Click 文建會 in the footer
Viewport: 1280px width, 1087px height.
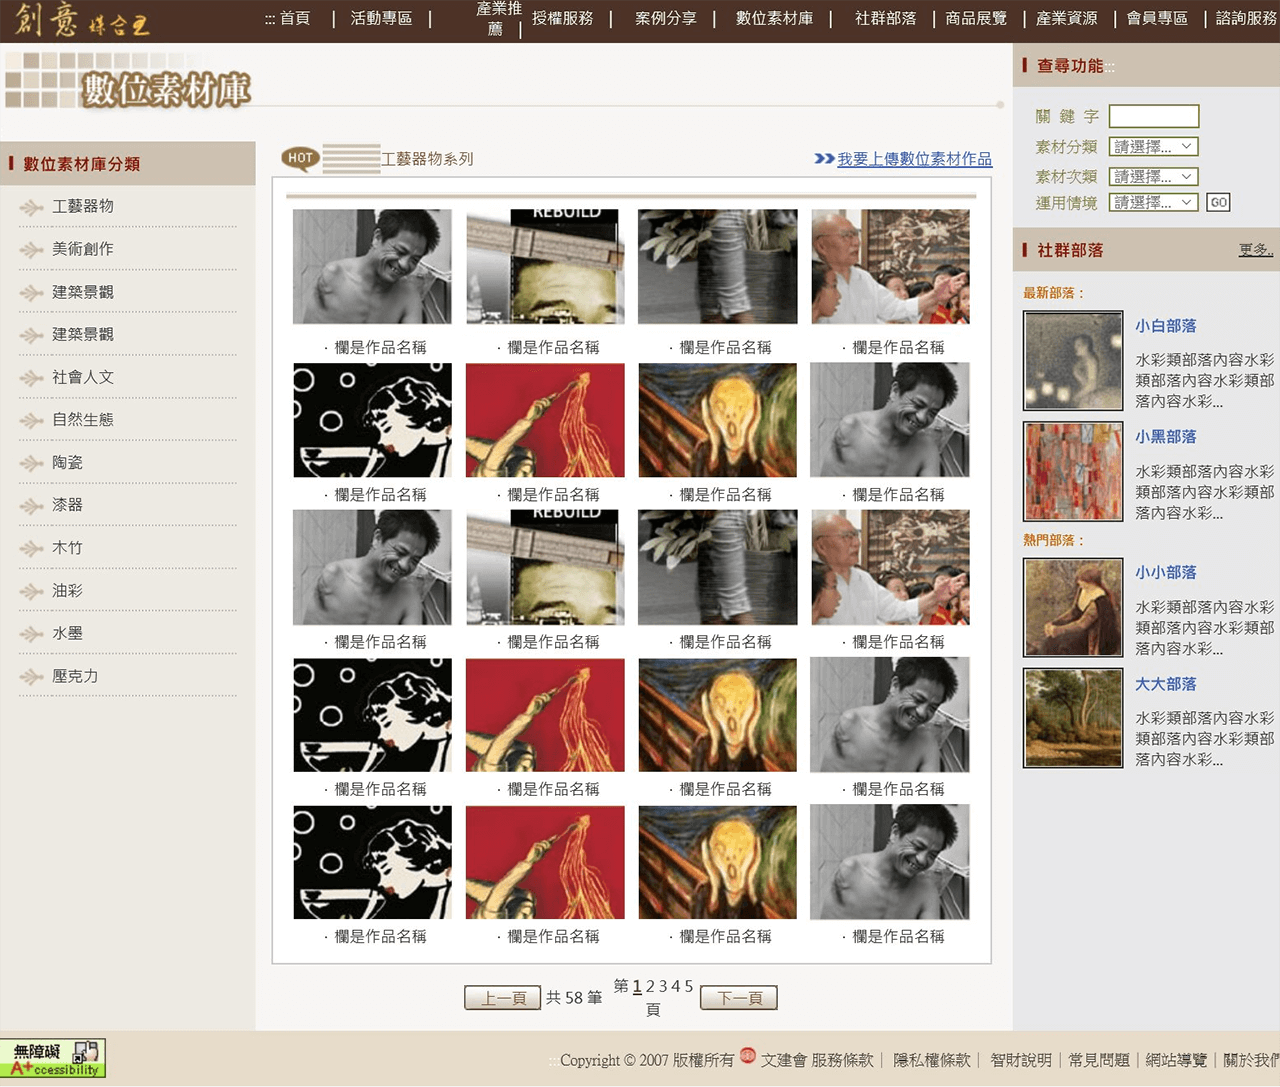point(784,1060)
